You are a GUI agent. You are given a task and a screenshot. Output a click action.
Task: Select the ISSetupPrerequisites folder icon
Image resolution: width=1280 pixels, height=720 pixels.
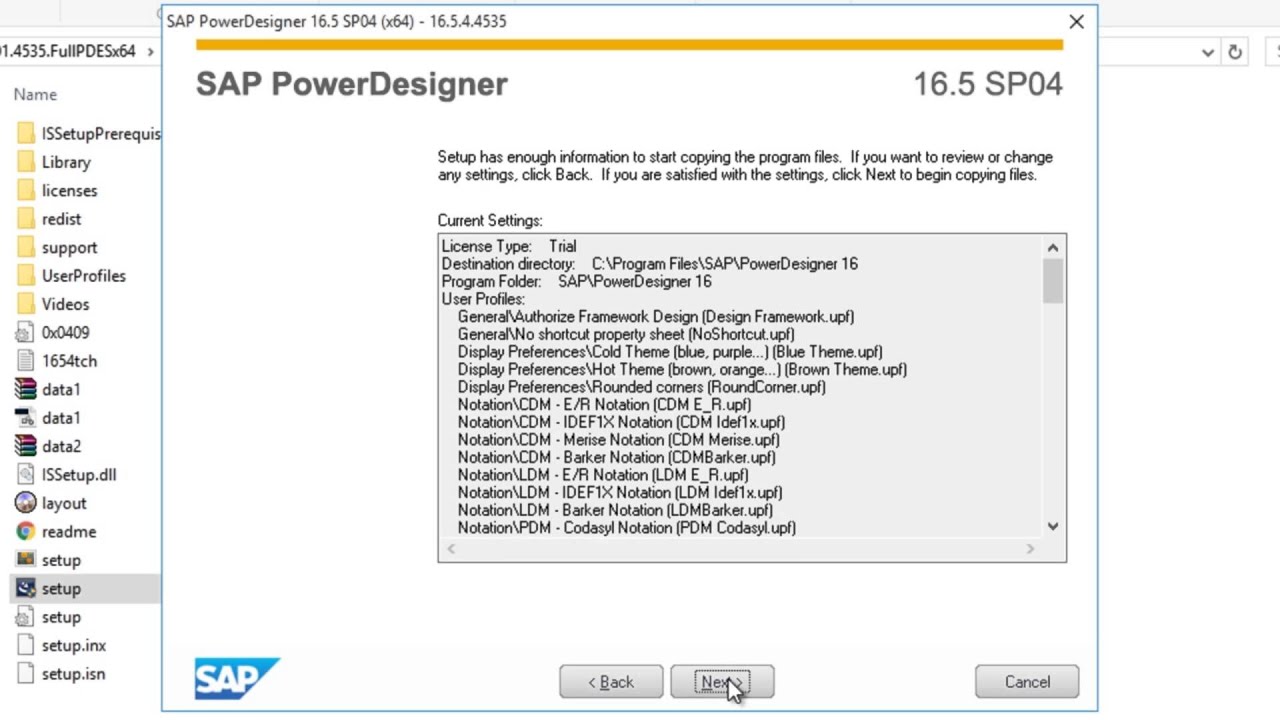click(26, 133)
